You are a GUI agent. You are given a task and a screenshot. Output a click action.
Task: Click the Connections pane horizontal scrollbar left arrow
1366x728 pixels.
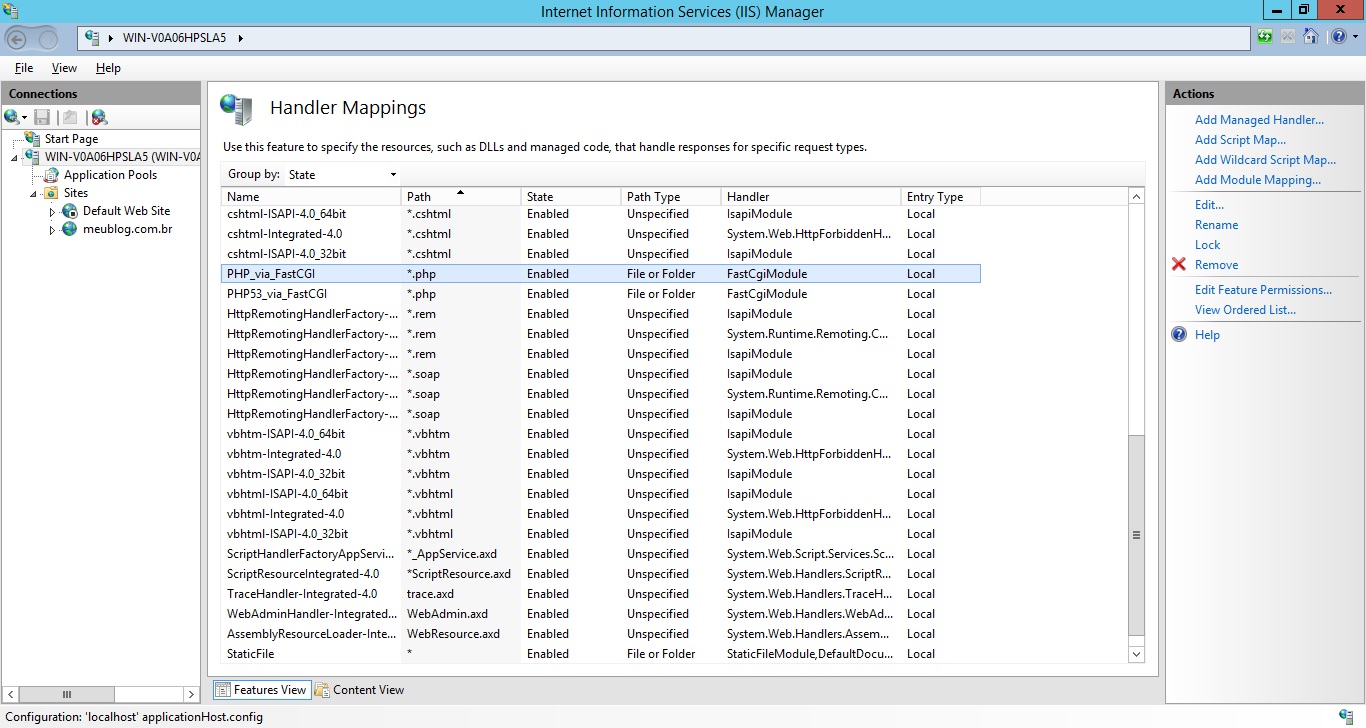[12, 694]
